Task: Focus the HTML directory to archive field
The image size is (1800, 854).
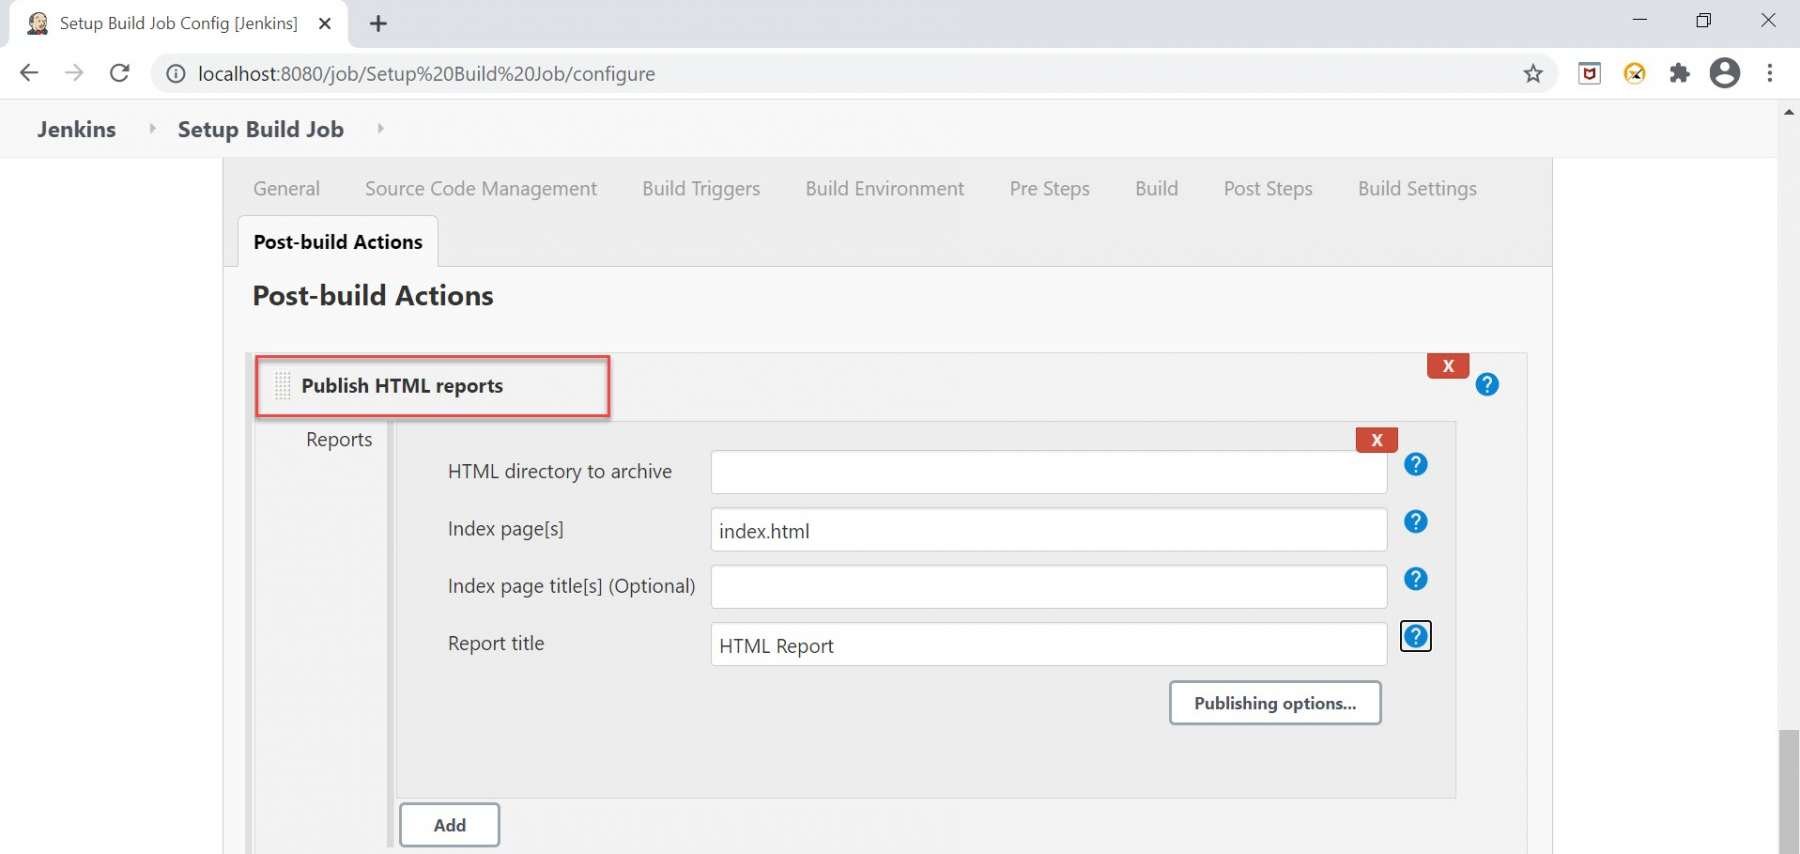Action: 1048,472
